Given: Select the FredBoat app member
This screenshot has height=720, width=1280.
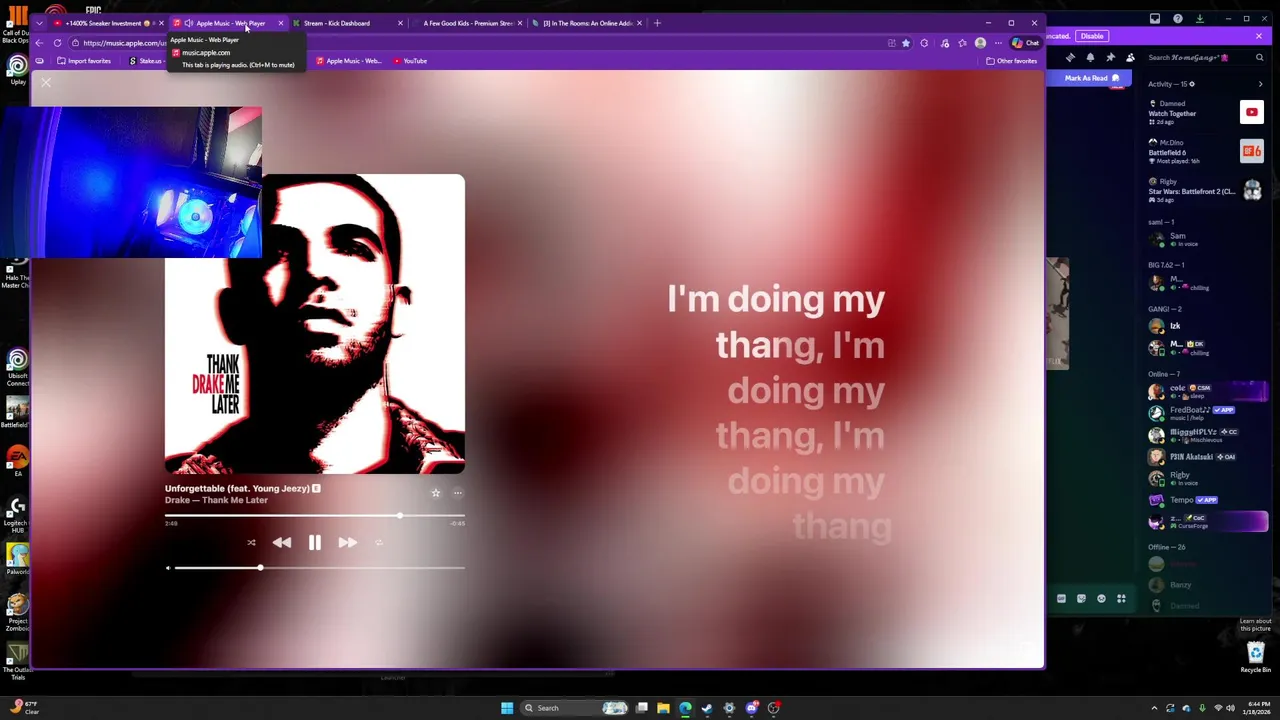Looking at the screenshot, I should click(1206, 412).
